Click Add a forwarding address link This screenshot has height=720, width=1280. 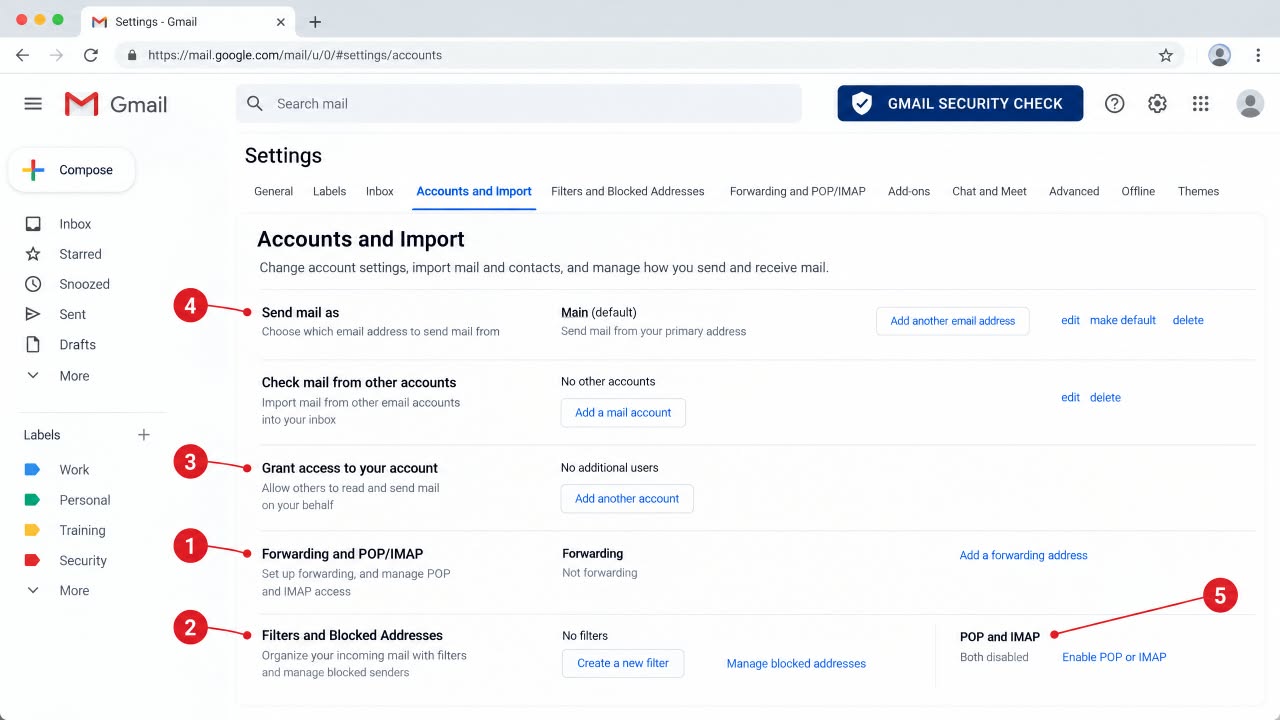coord(1024,555)
